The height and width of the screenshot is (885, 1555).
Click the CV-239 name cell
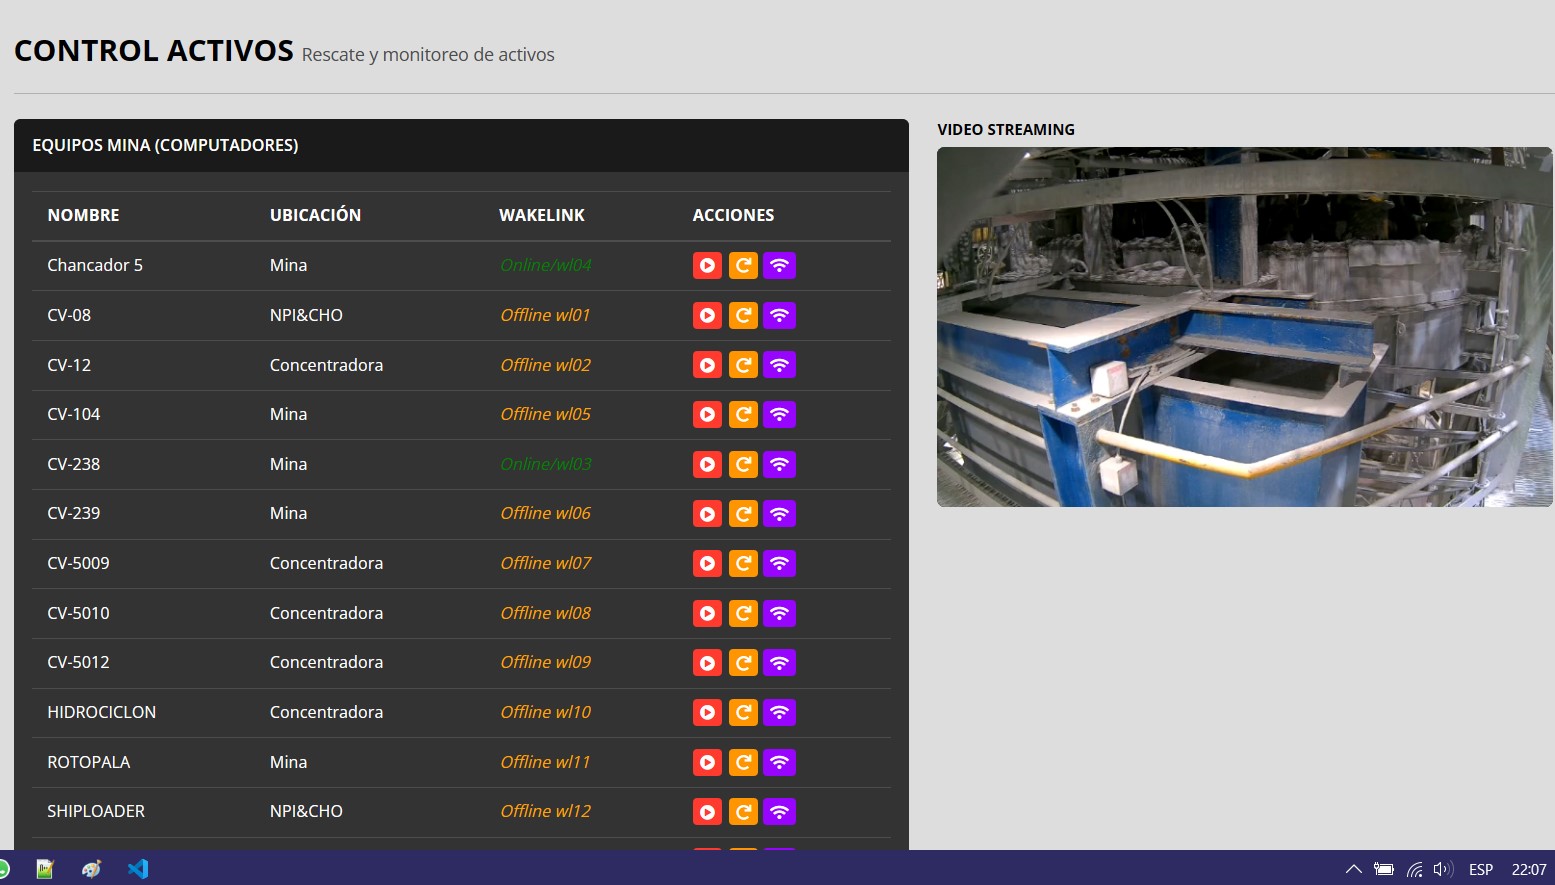pos(74,513)
